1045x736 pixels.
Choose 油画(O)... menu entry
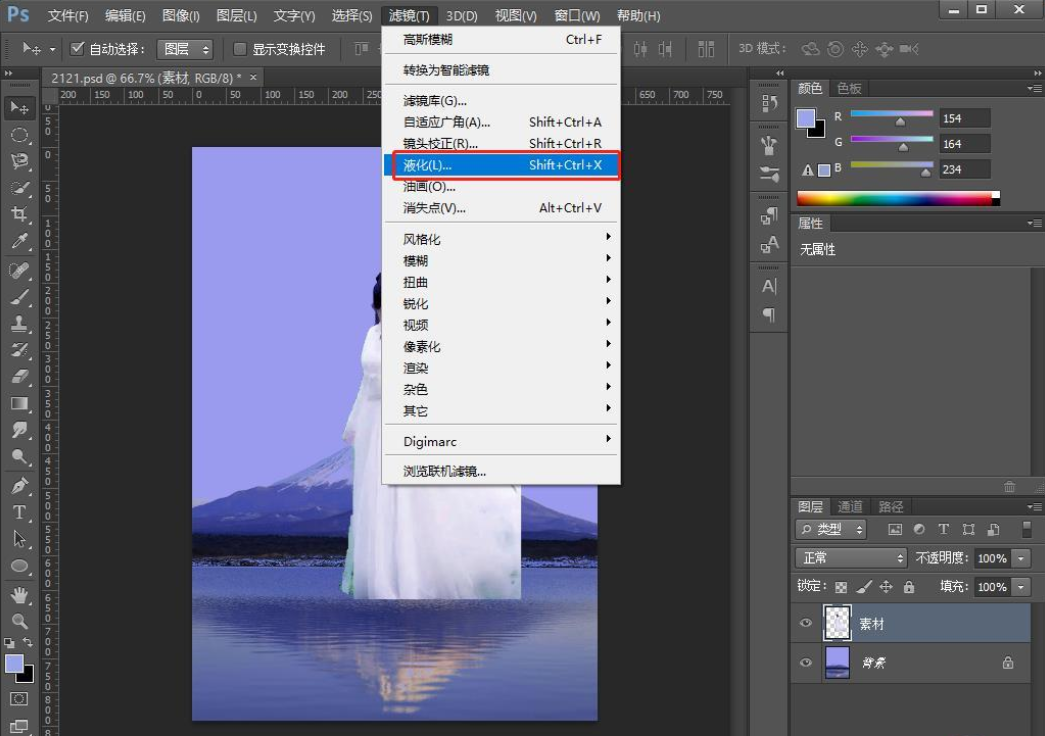(501, 187)
